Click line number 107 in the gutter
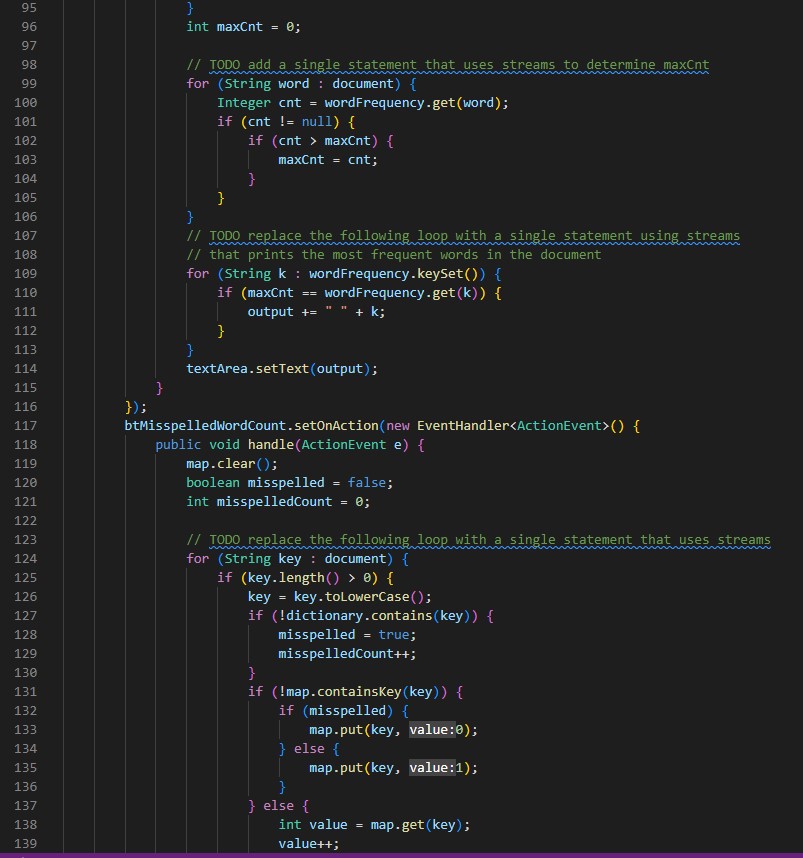Screen dimensions: 803x858 [x=29, y=235]
